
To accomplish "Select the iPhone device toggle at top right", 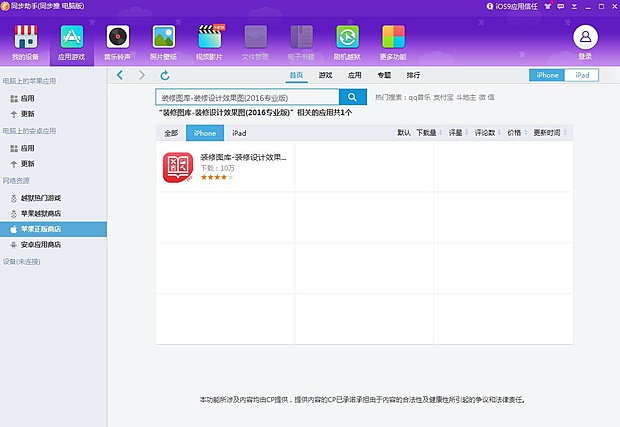I will click(x=547, y=75).
